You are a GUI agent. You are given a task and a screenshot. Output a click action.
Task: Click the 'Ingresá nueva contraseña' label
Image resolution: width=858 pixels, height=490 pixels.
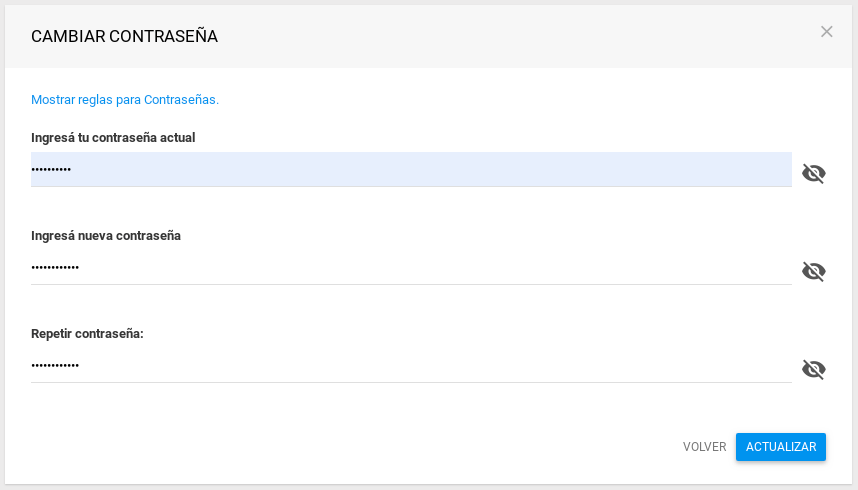point(106,235)
